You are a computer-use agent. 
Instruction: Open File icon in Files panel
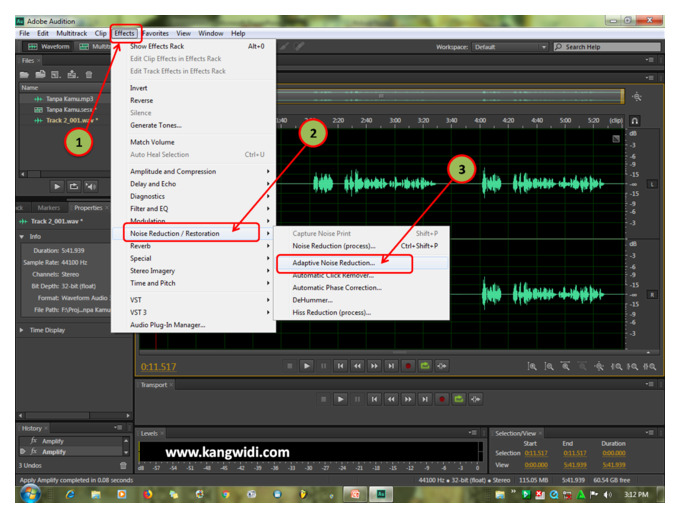24,75
